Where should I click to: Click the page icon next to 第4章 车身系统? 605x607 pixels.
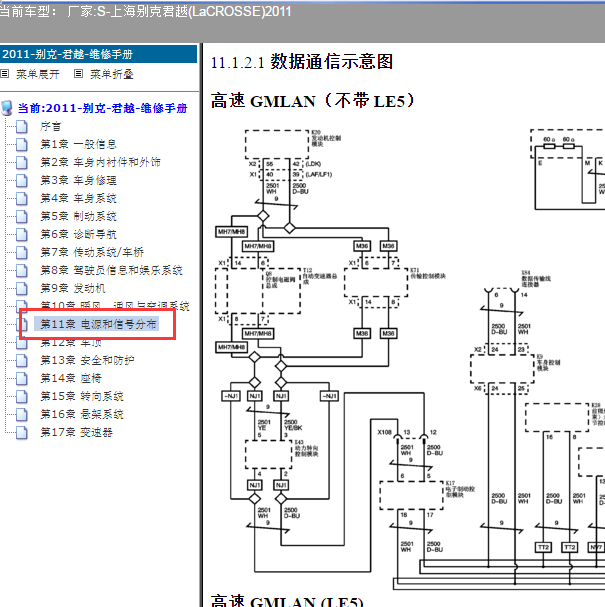(x=22, y=198)
